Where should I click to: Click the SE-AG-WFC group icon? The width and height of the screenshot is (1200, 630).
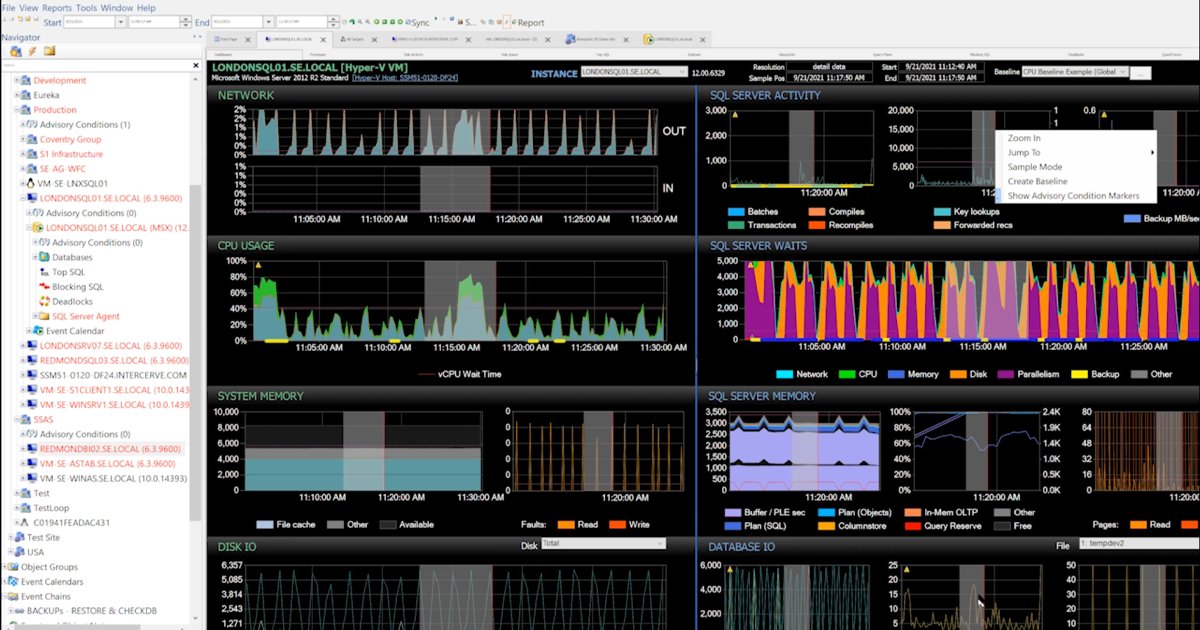point(31,169)
